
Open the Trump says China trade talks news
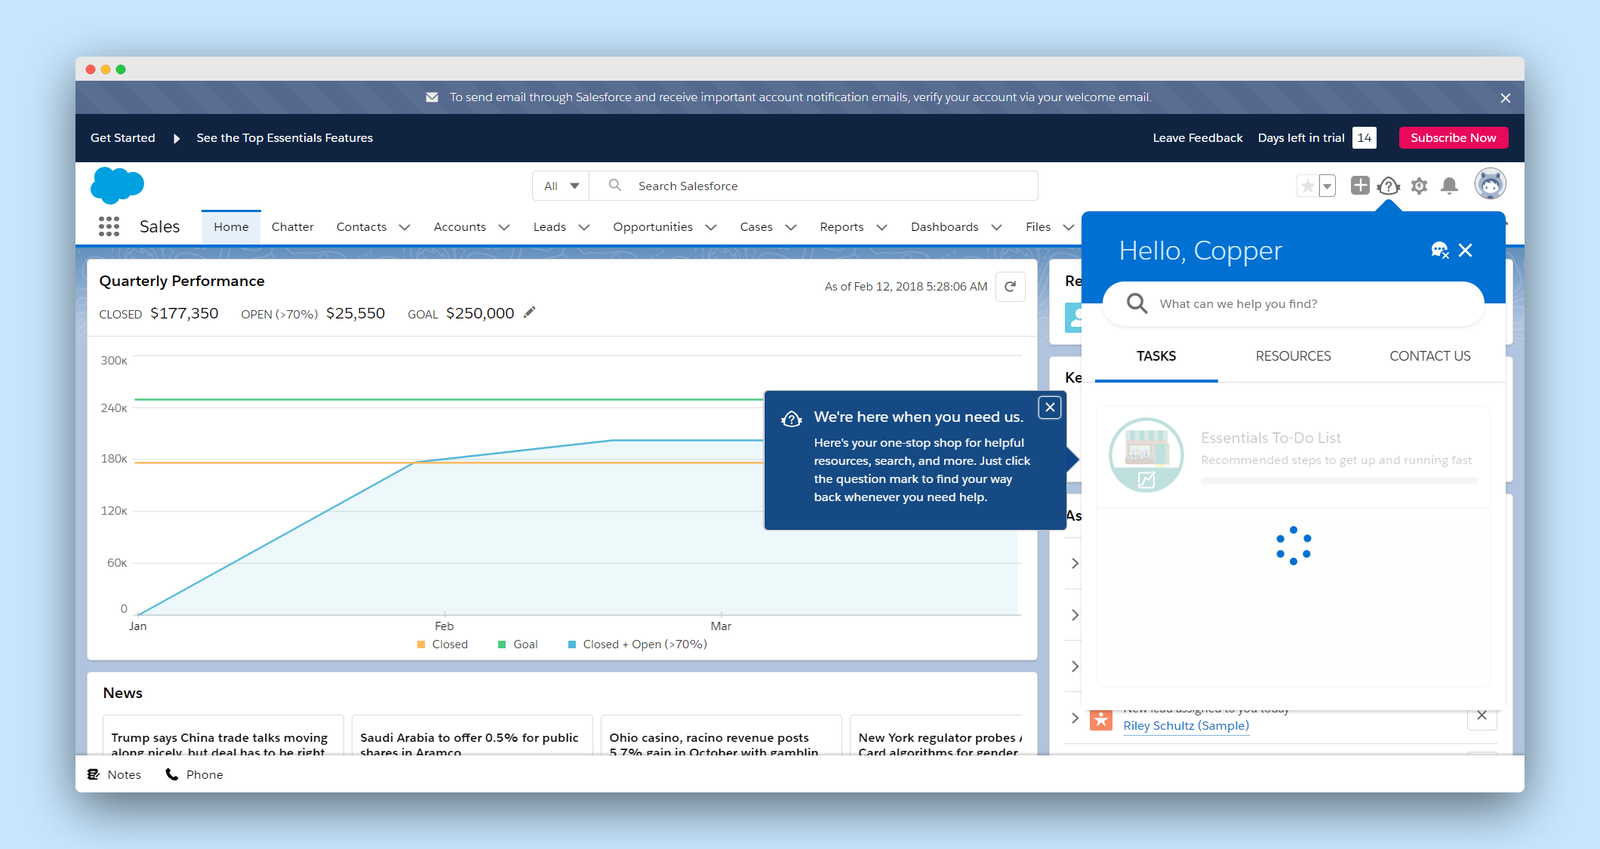[x=223, y=736]
